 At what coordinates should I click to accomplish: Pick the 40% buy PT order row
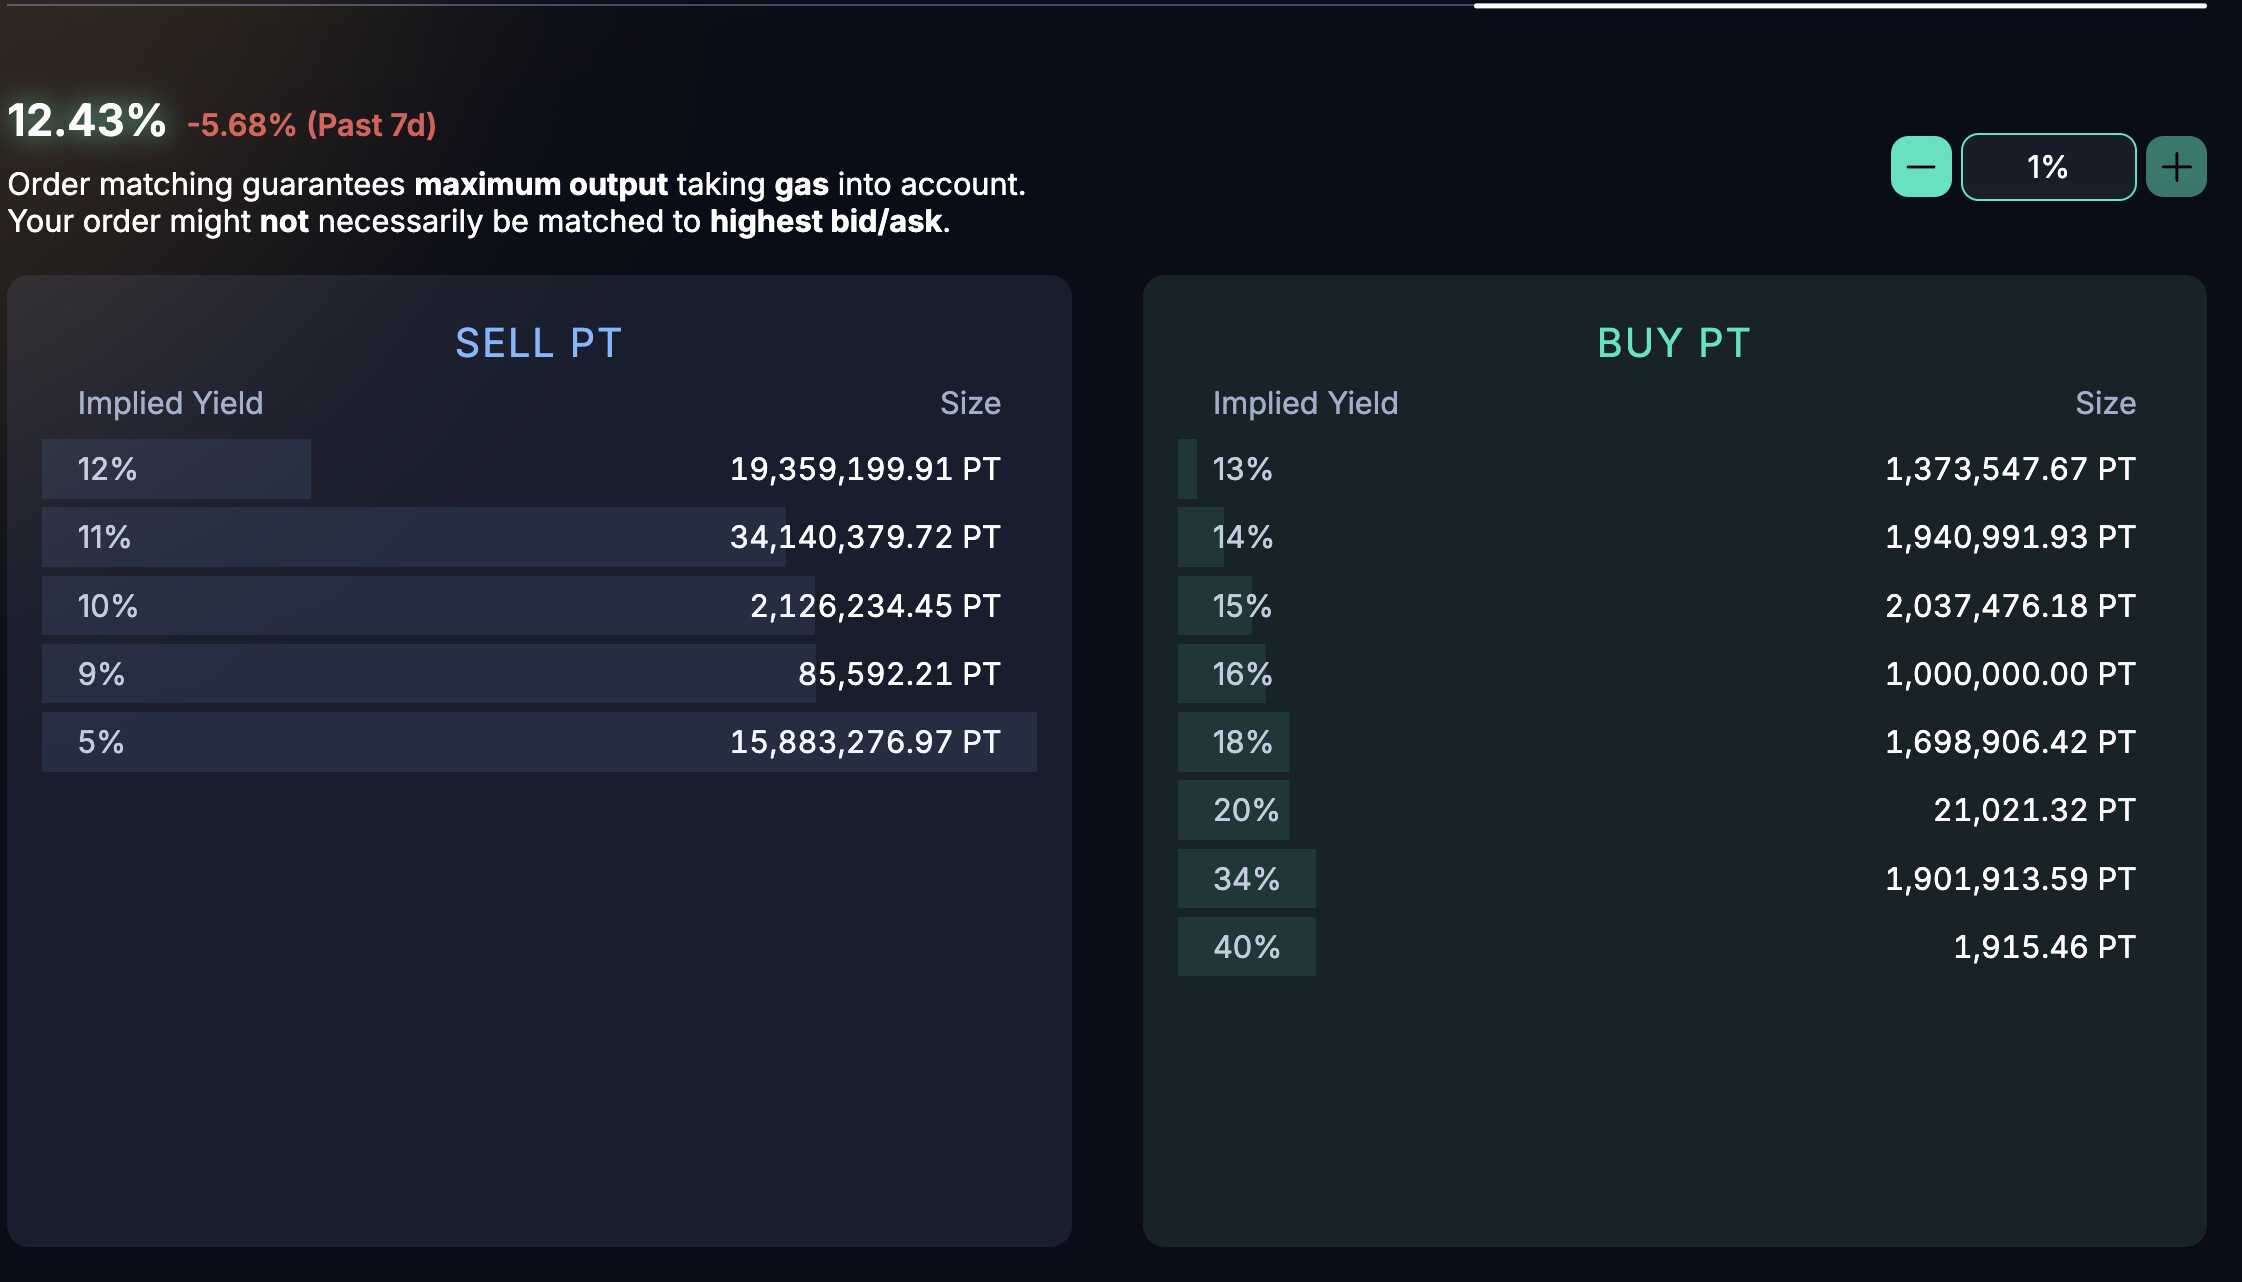click(1674, 947)
